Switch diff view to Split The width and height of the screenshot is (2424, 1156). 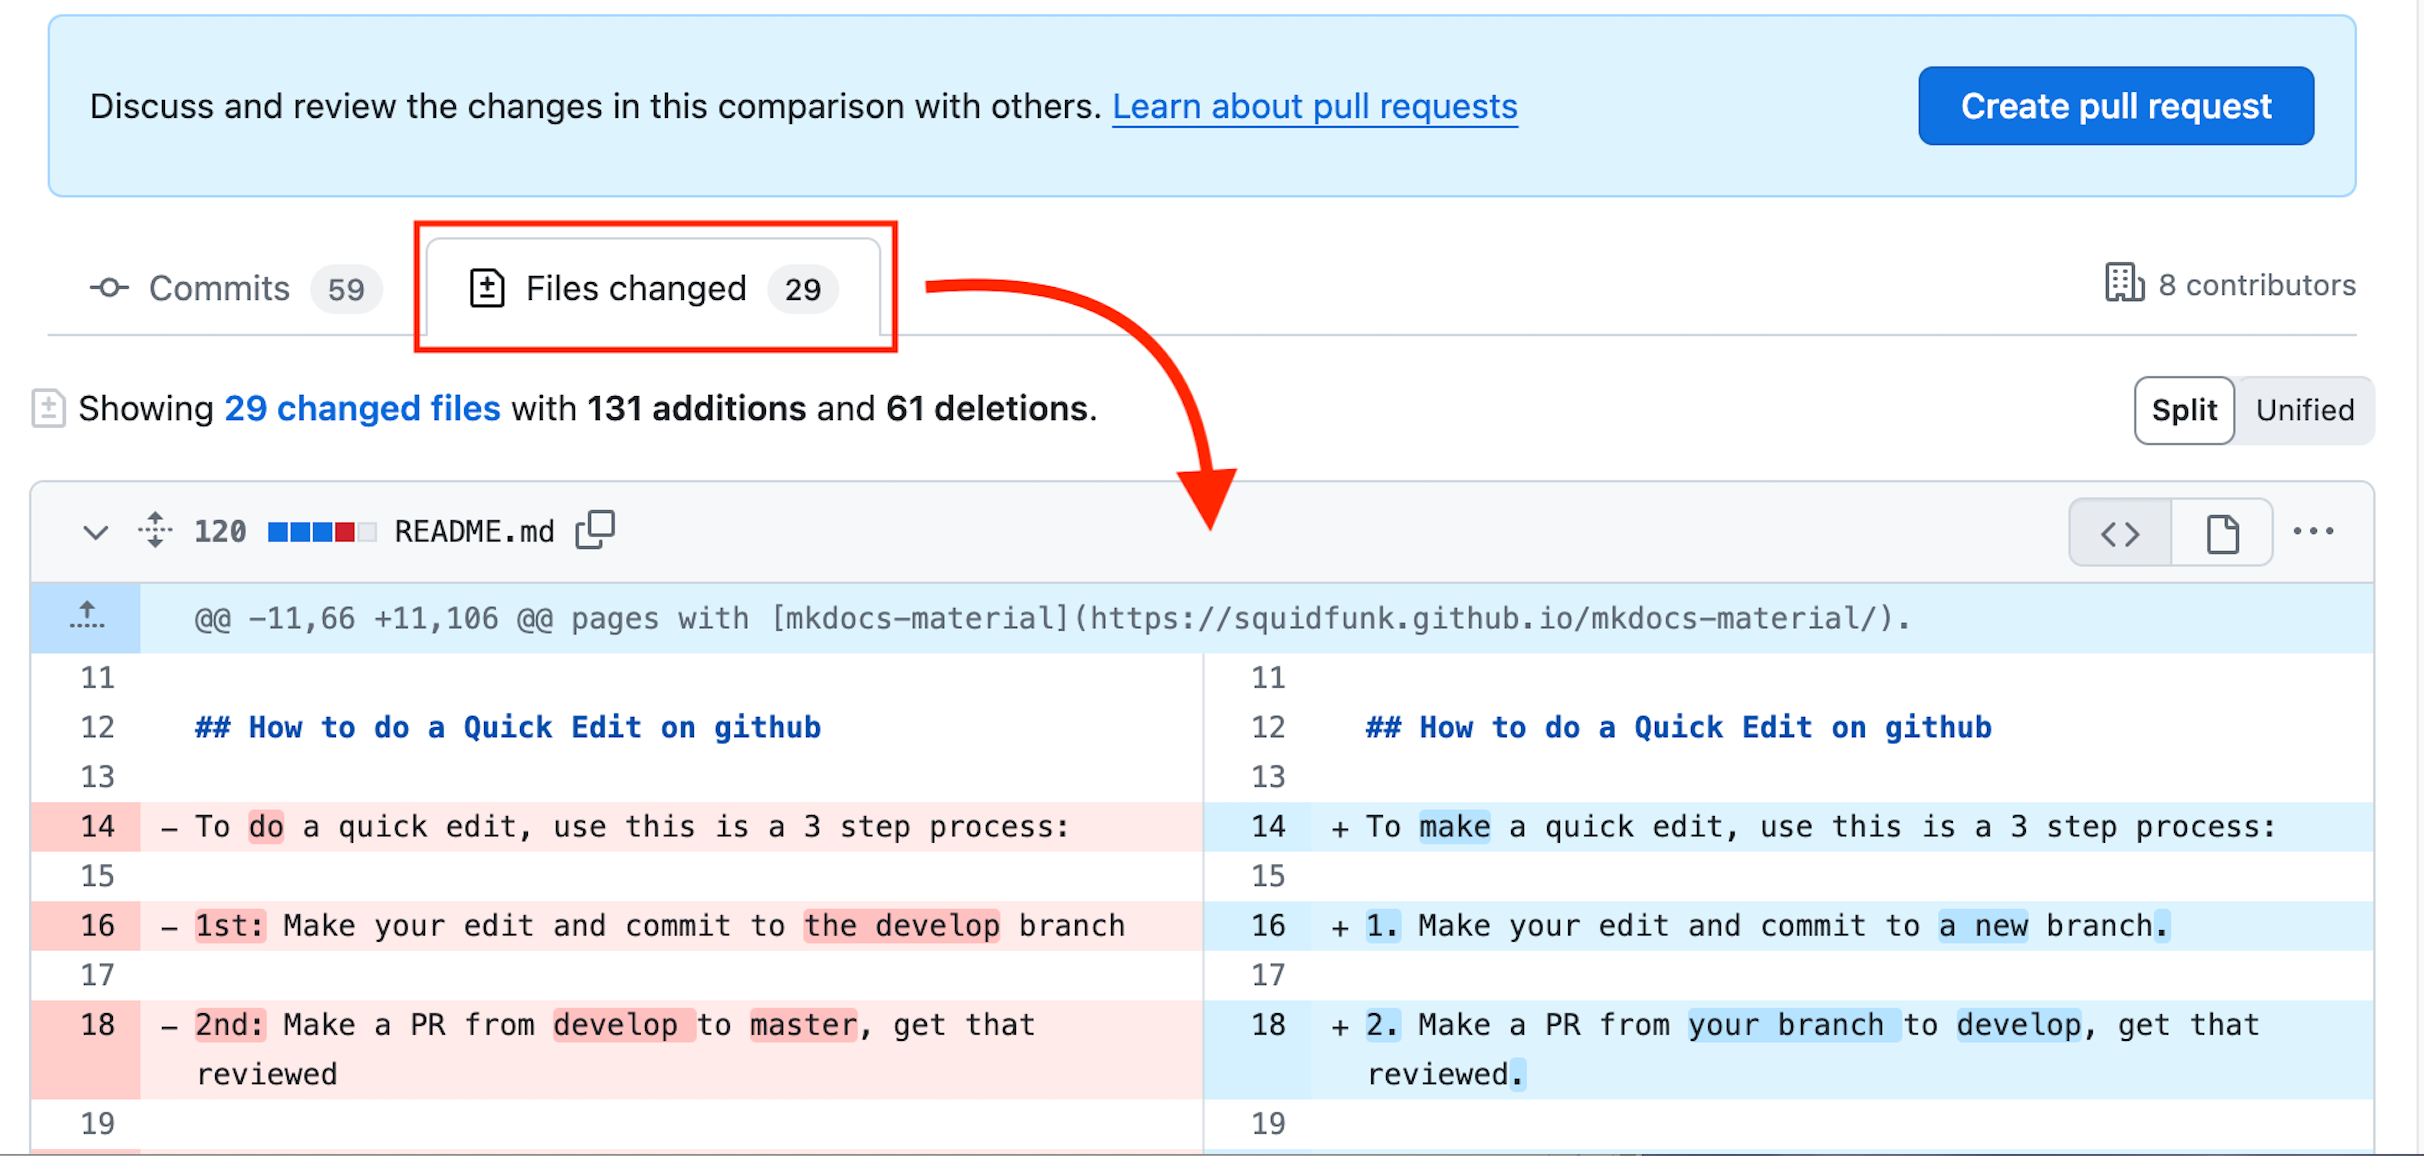click(2184, 410)
